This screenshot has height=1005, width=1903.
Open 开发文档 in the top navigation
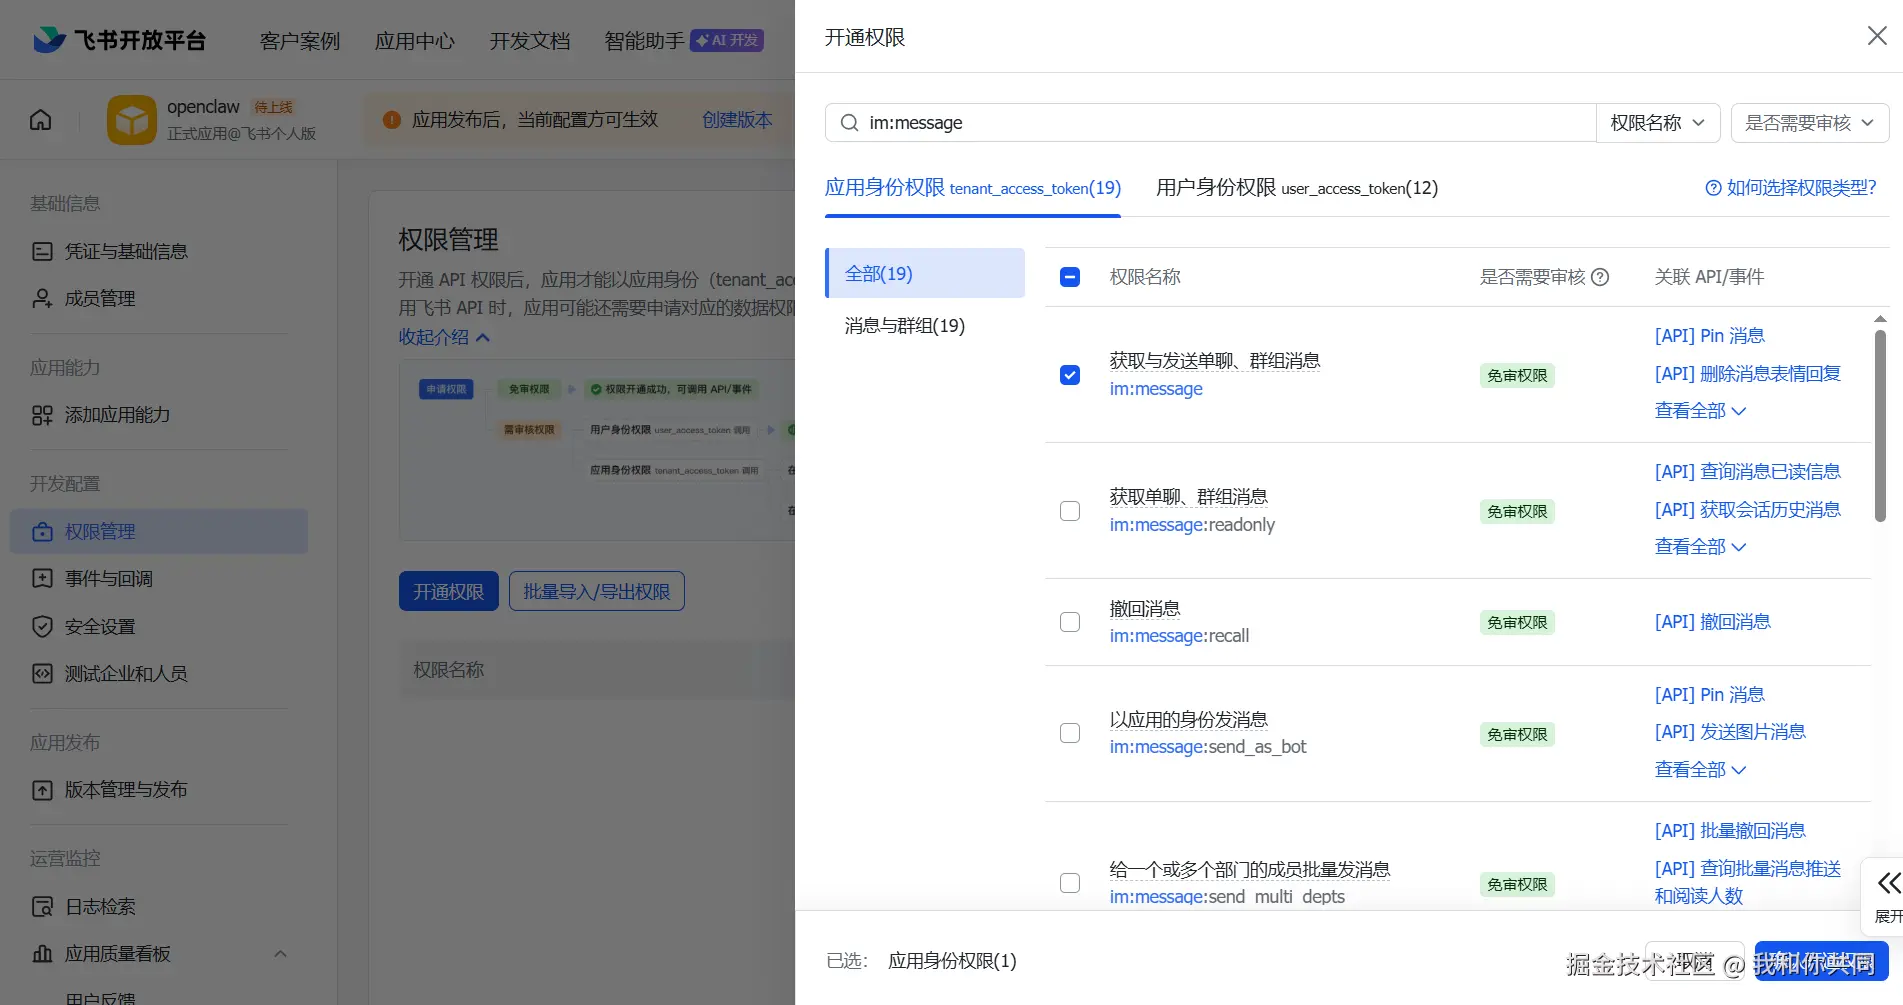tap(529, 41)
